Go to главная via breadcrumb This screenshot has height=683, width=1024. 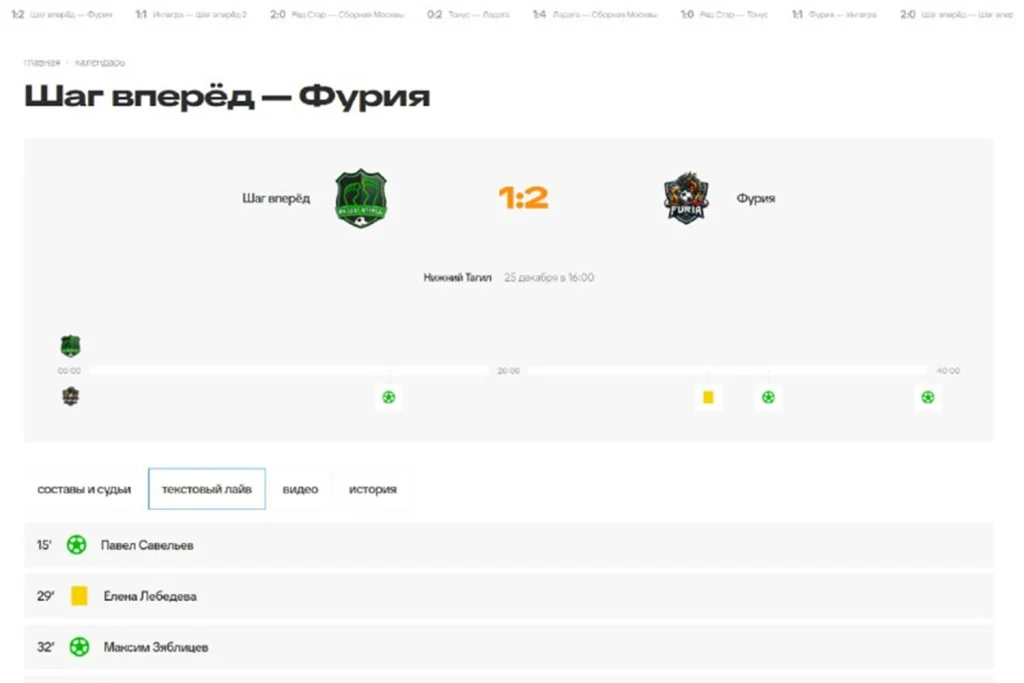click(x=42, y=63)
